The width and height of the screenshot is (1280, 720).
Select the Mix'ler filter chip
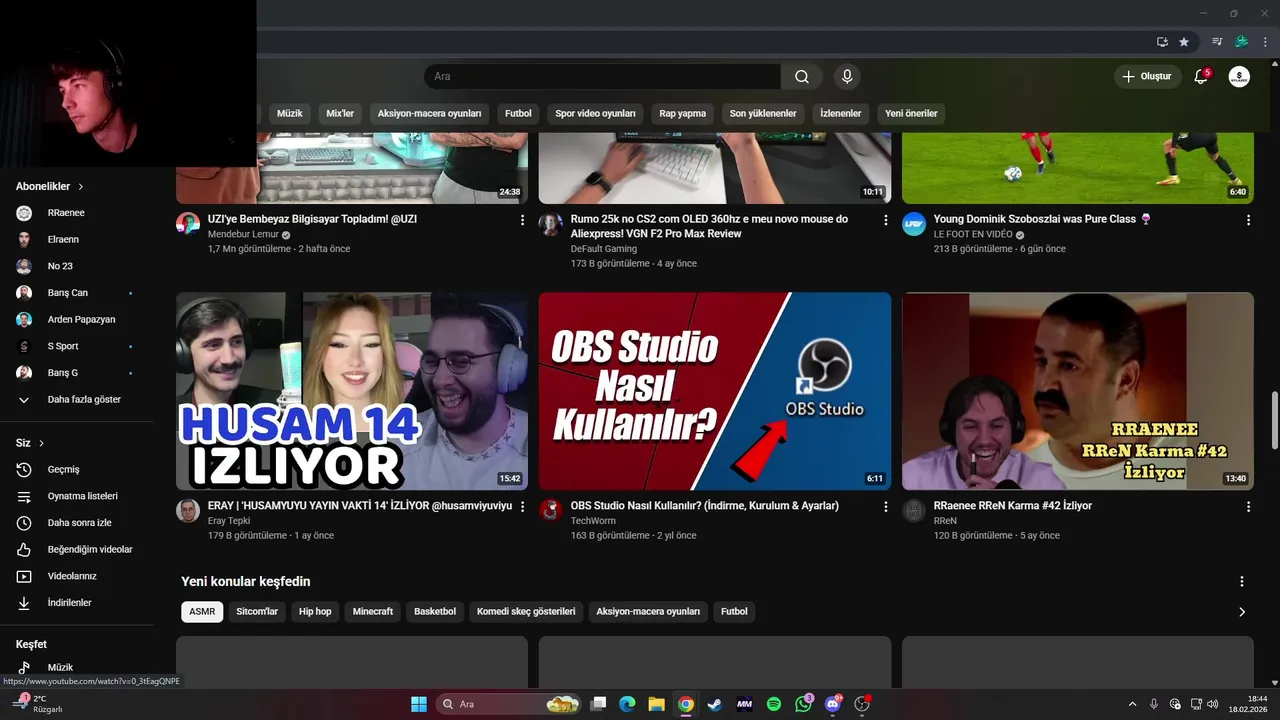(x=340, y=113)
